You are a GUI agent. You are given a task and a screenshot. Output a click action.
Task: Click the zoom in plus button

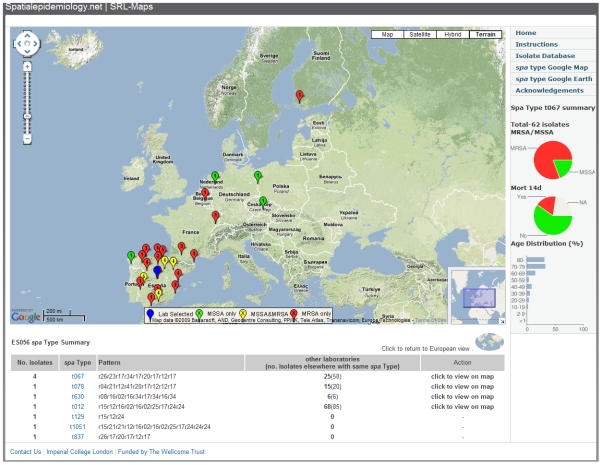pos(27,67)
